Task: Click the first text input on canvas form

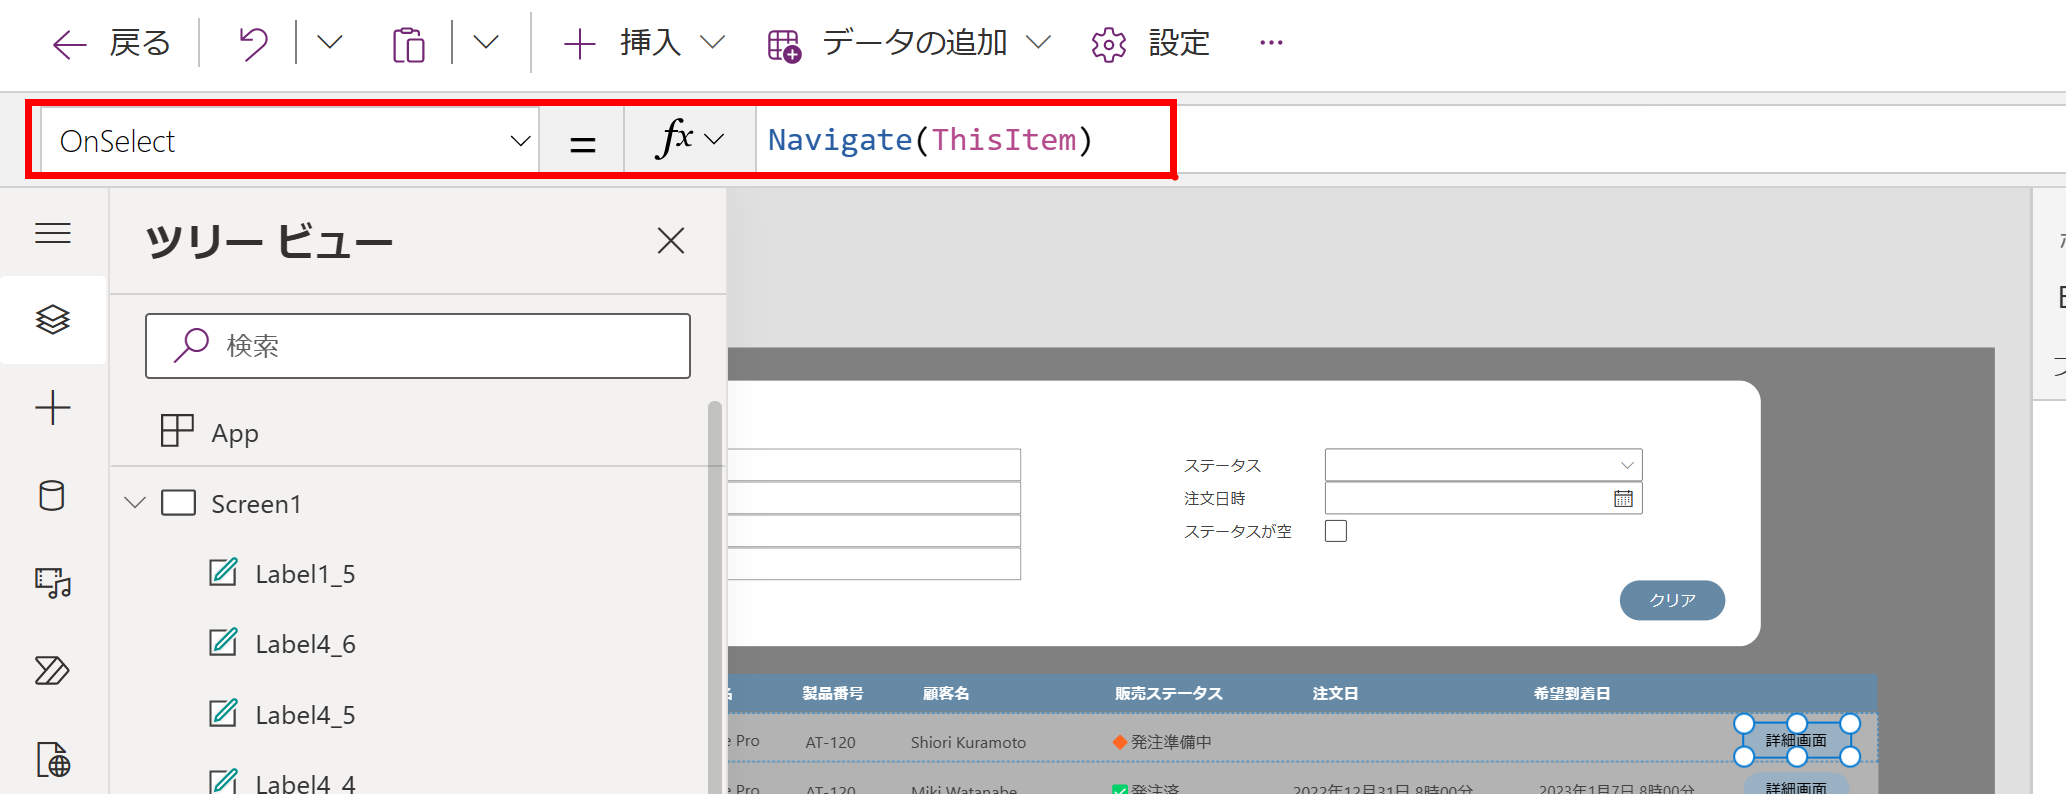Action: [874, 465]
